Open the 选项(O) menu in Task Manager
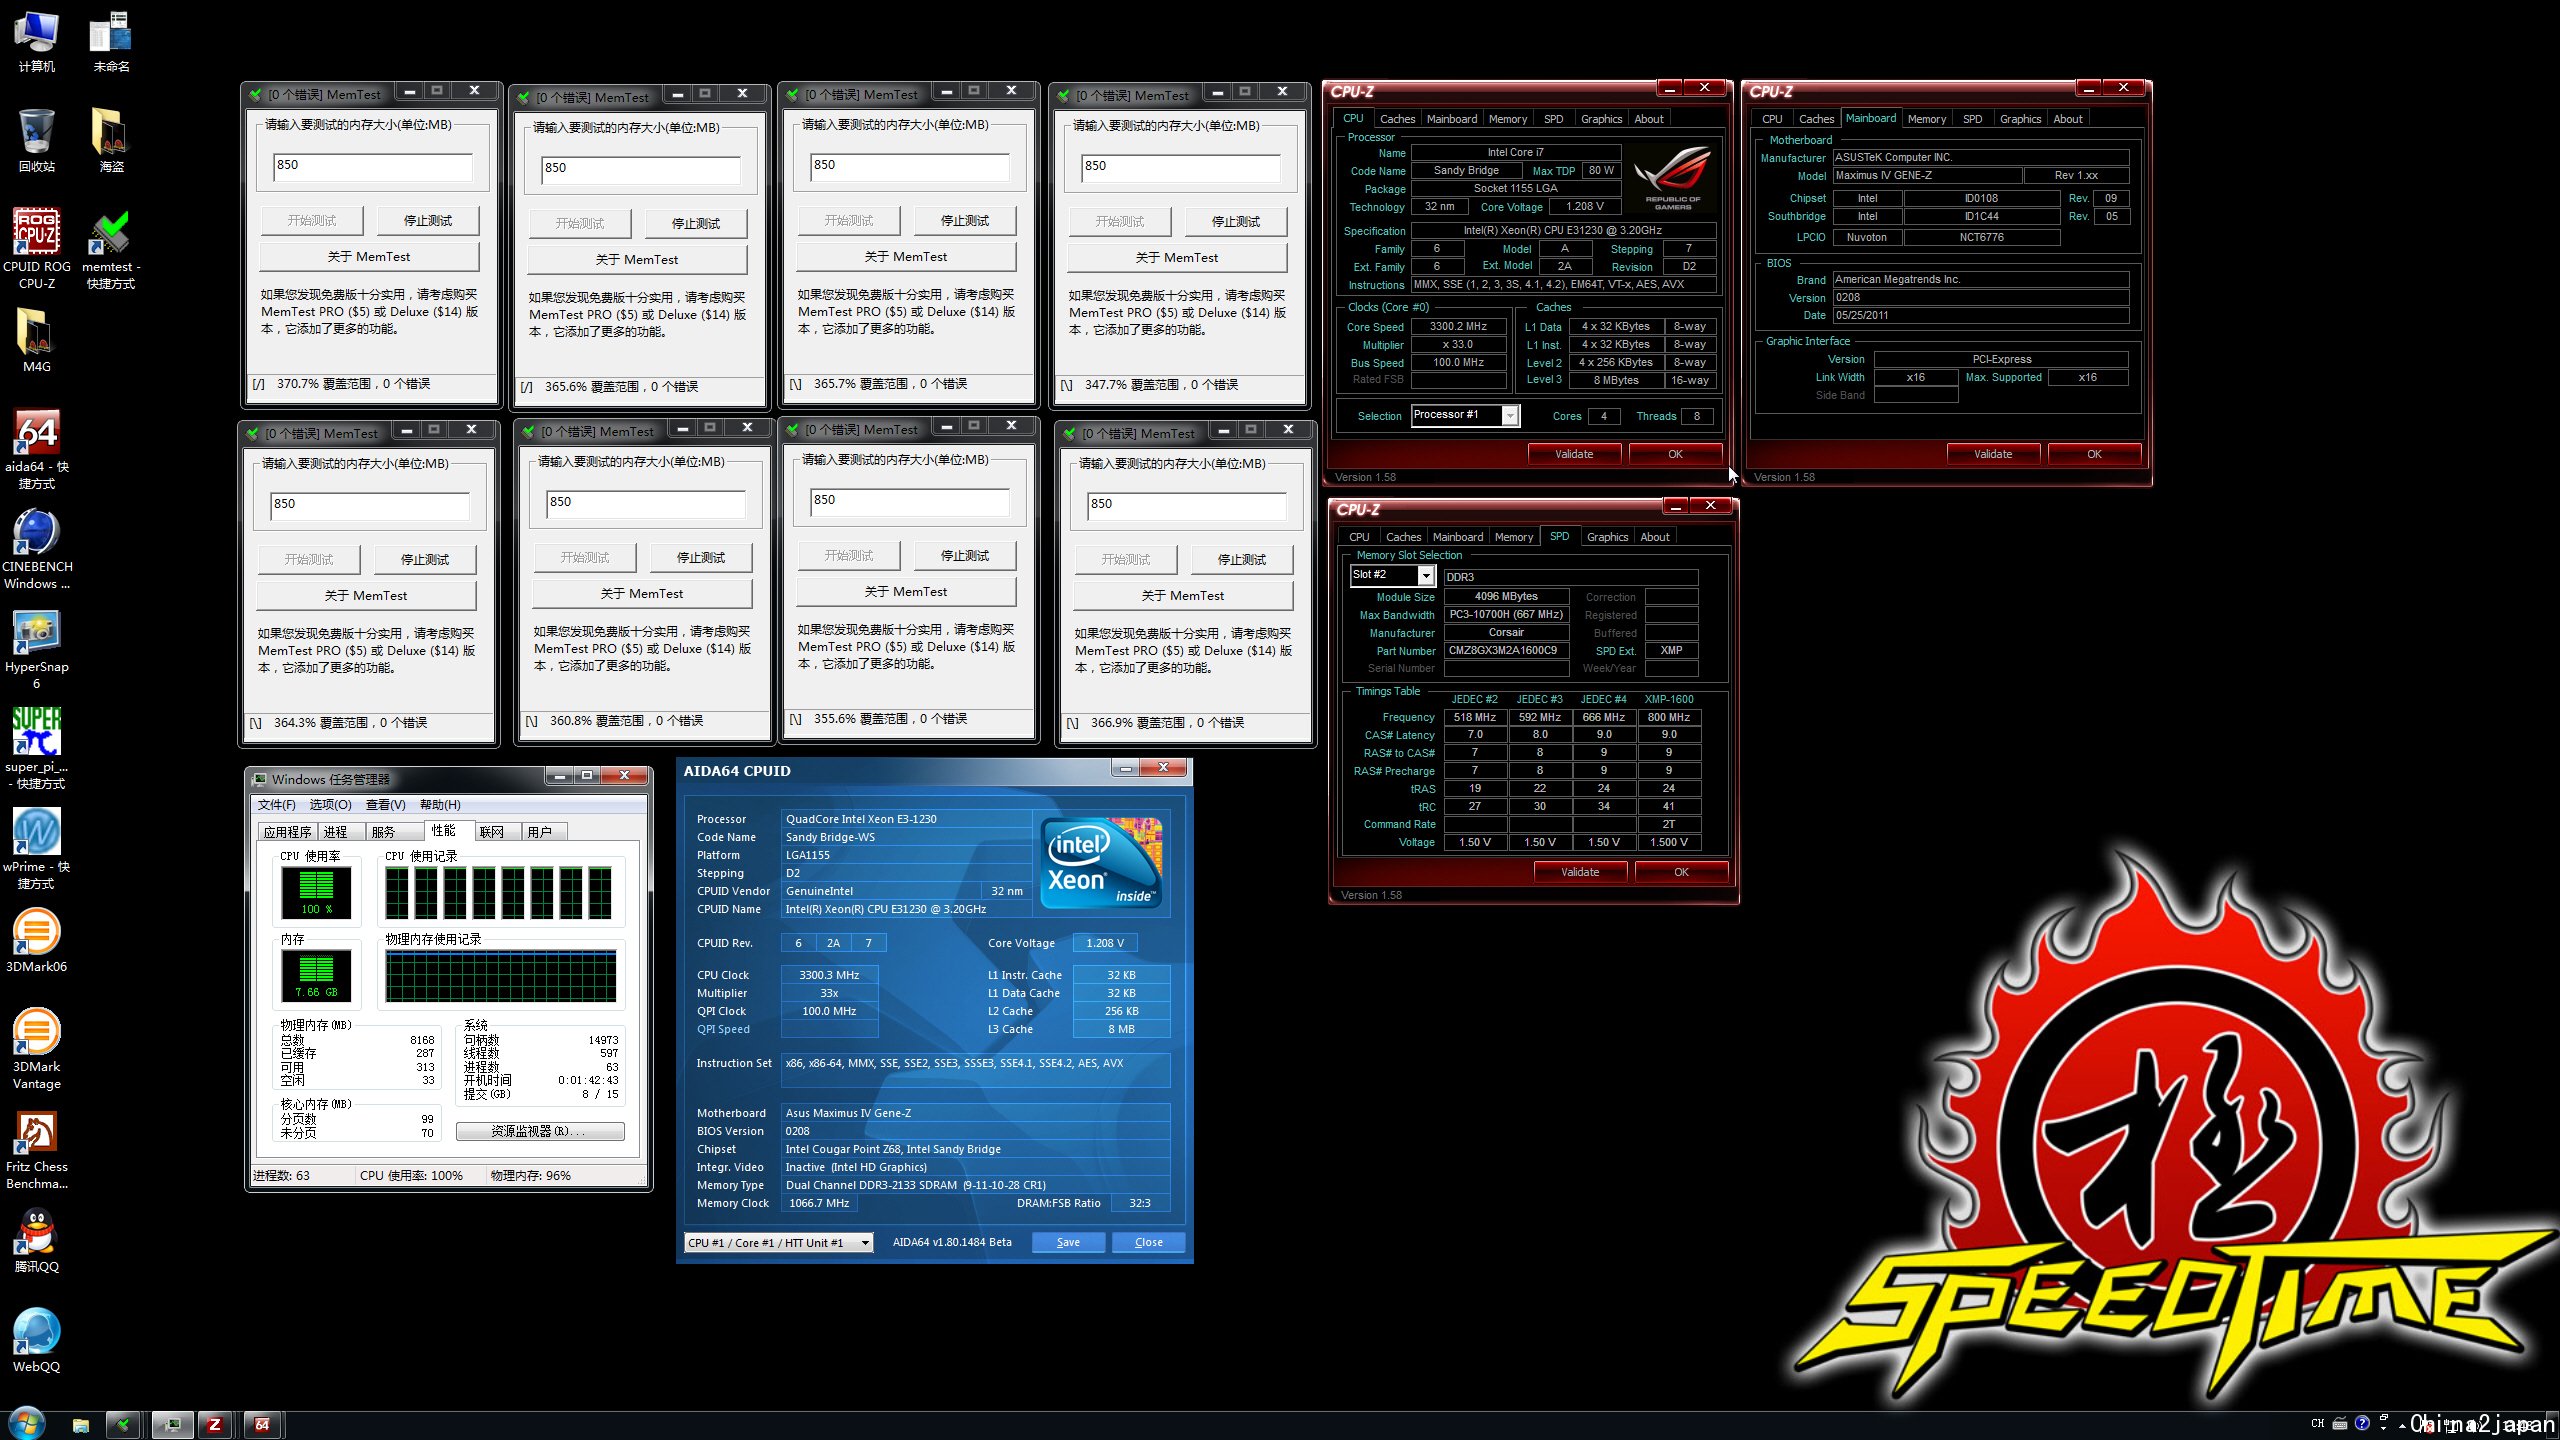The image size is (2560, 1440). click(330, 805)
